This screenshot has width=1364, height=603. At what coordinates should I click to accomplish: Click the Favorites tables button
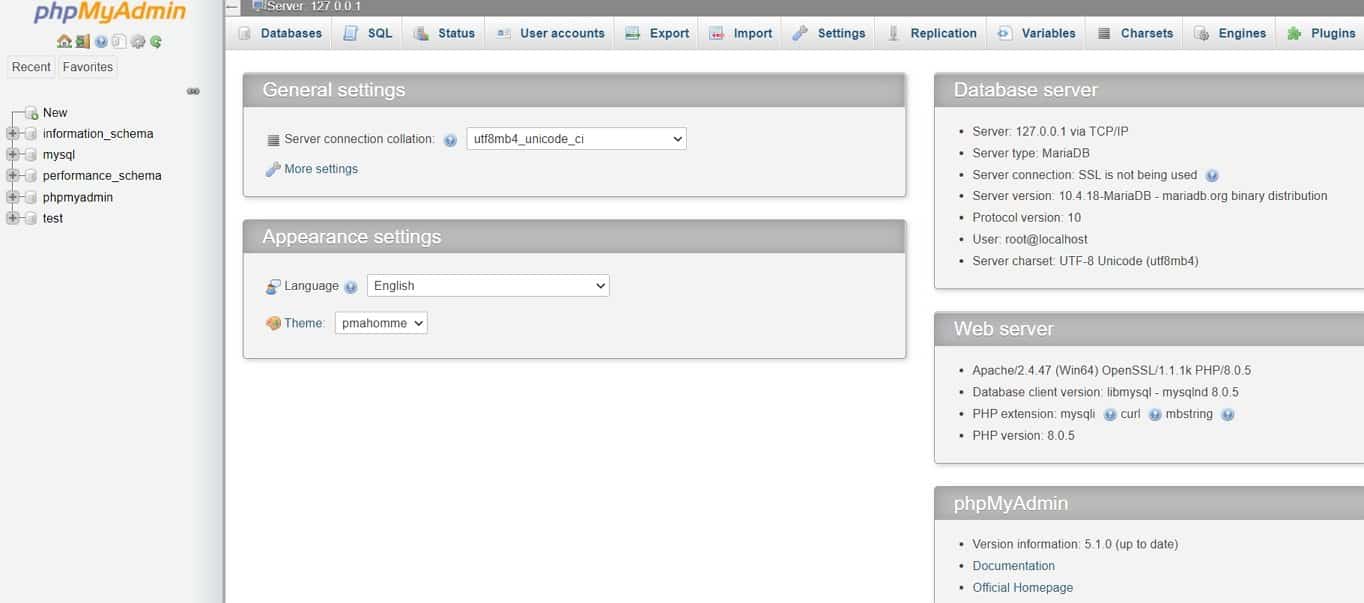88,67
